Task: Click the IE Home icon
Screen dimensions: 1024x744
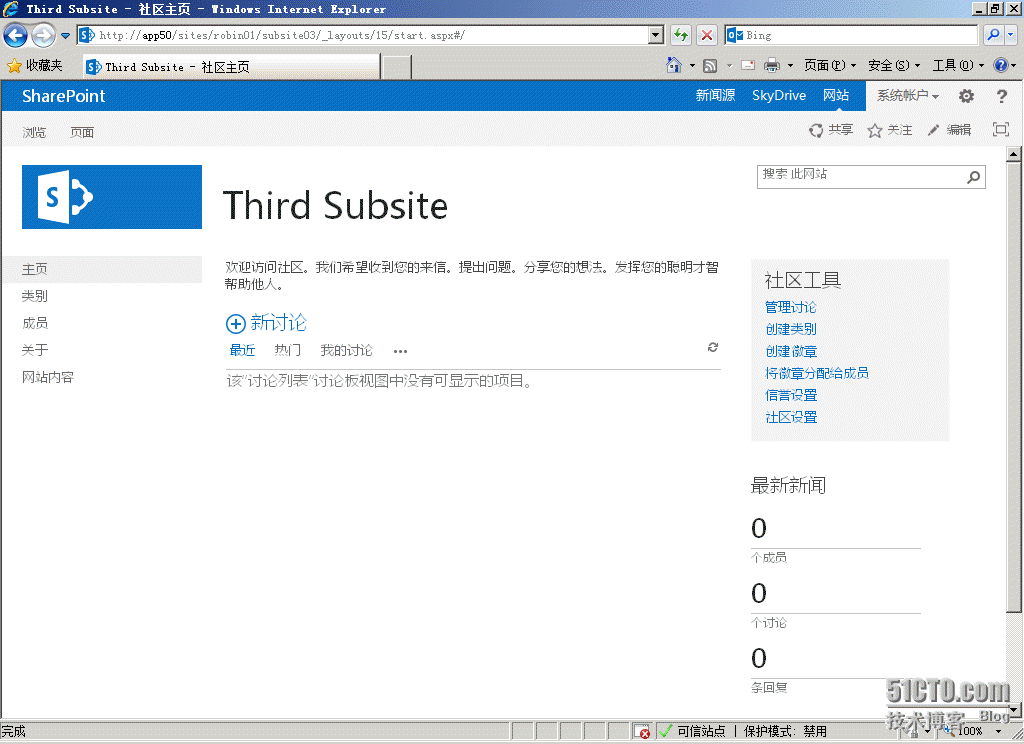Action: (x=674, y=65)
